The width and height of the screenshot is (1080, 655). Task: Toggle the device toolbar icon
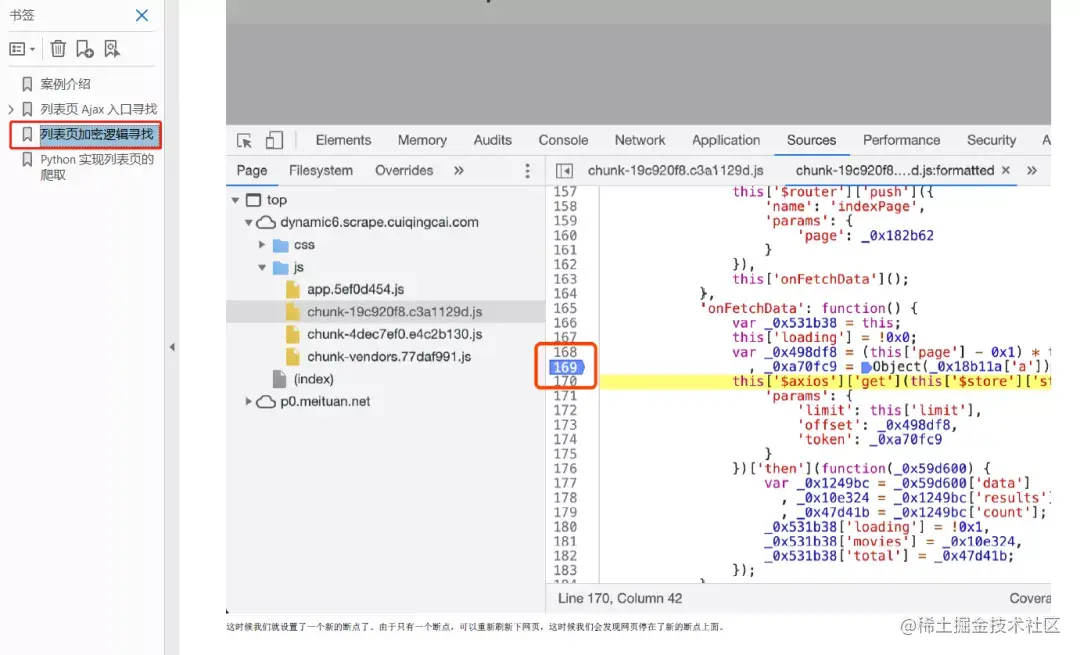pyautogui.click(x=274, y=141)
